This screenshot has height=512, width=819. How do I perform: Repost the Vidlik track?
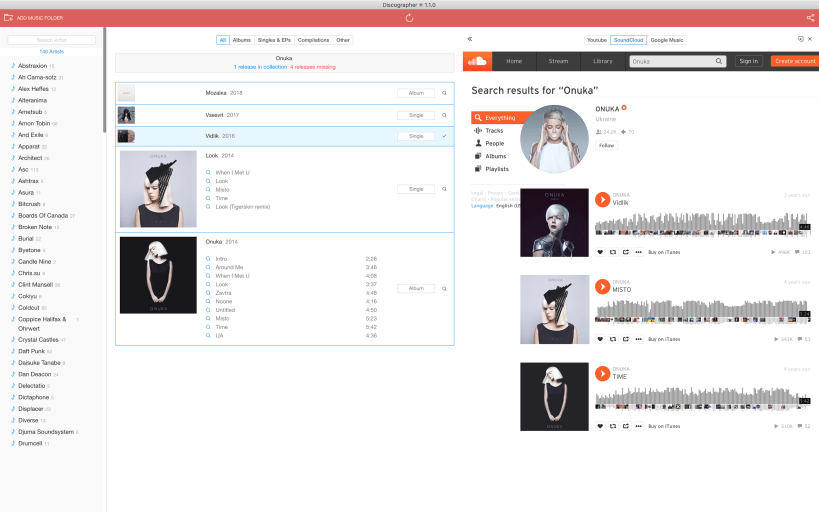click(613, 252)
